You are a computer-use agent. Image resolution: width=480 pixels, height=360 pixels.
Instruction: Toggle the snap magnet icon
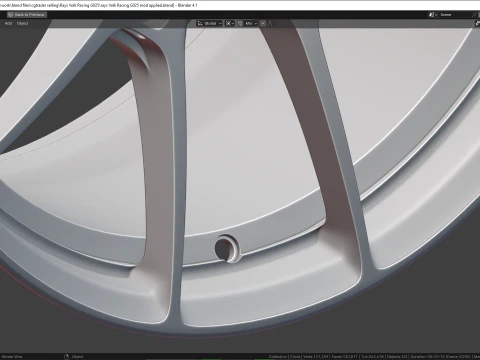pyautogui.click(x=240, y=23)
